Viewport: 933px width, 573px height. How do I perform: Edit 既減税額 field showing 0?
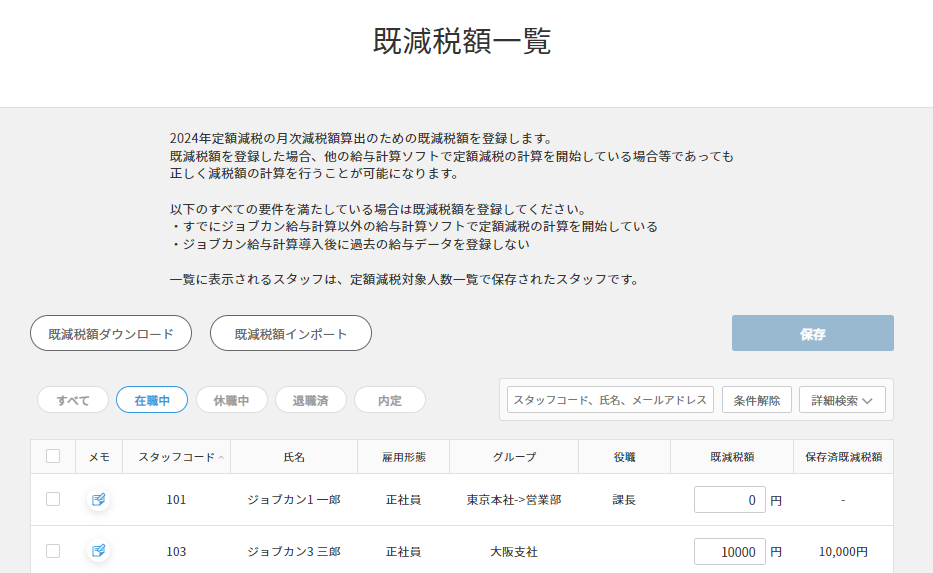click(x=730, y=500)
